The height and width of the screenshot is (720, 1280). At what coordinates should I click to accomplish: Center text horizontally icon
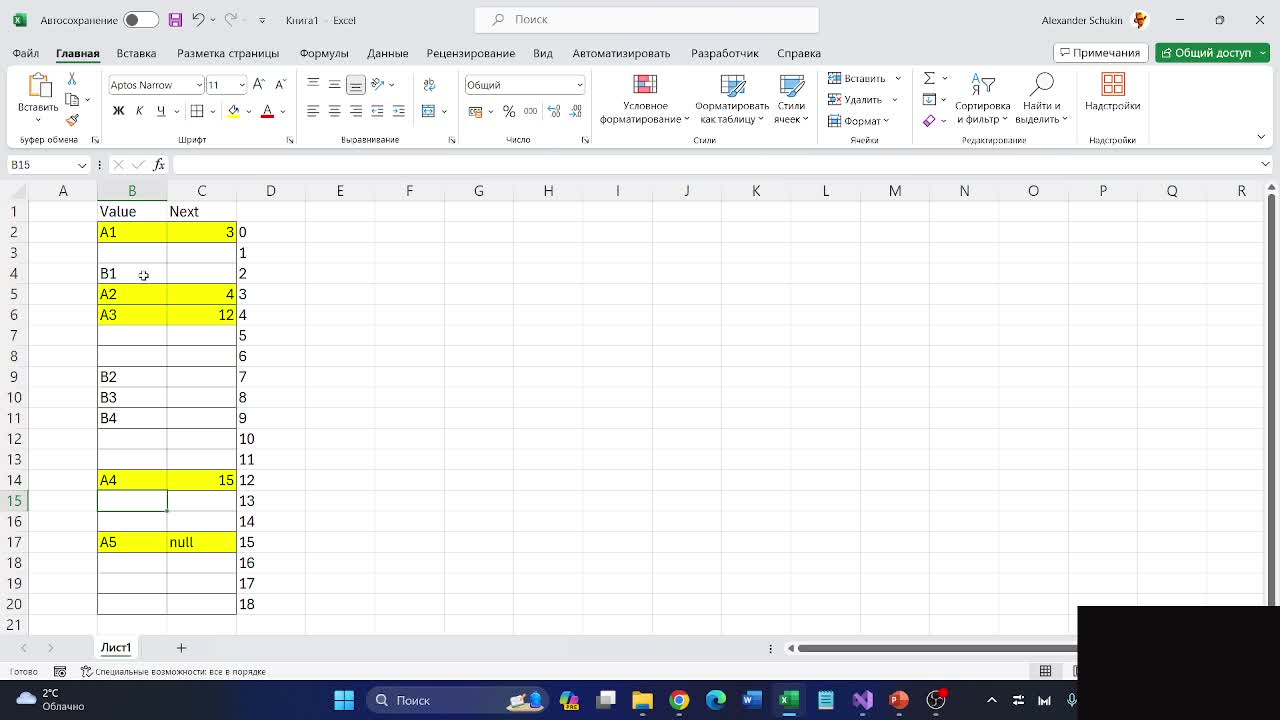click(335, 111)
